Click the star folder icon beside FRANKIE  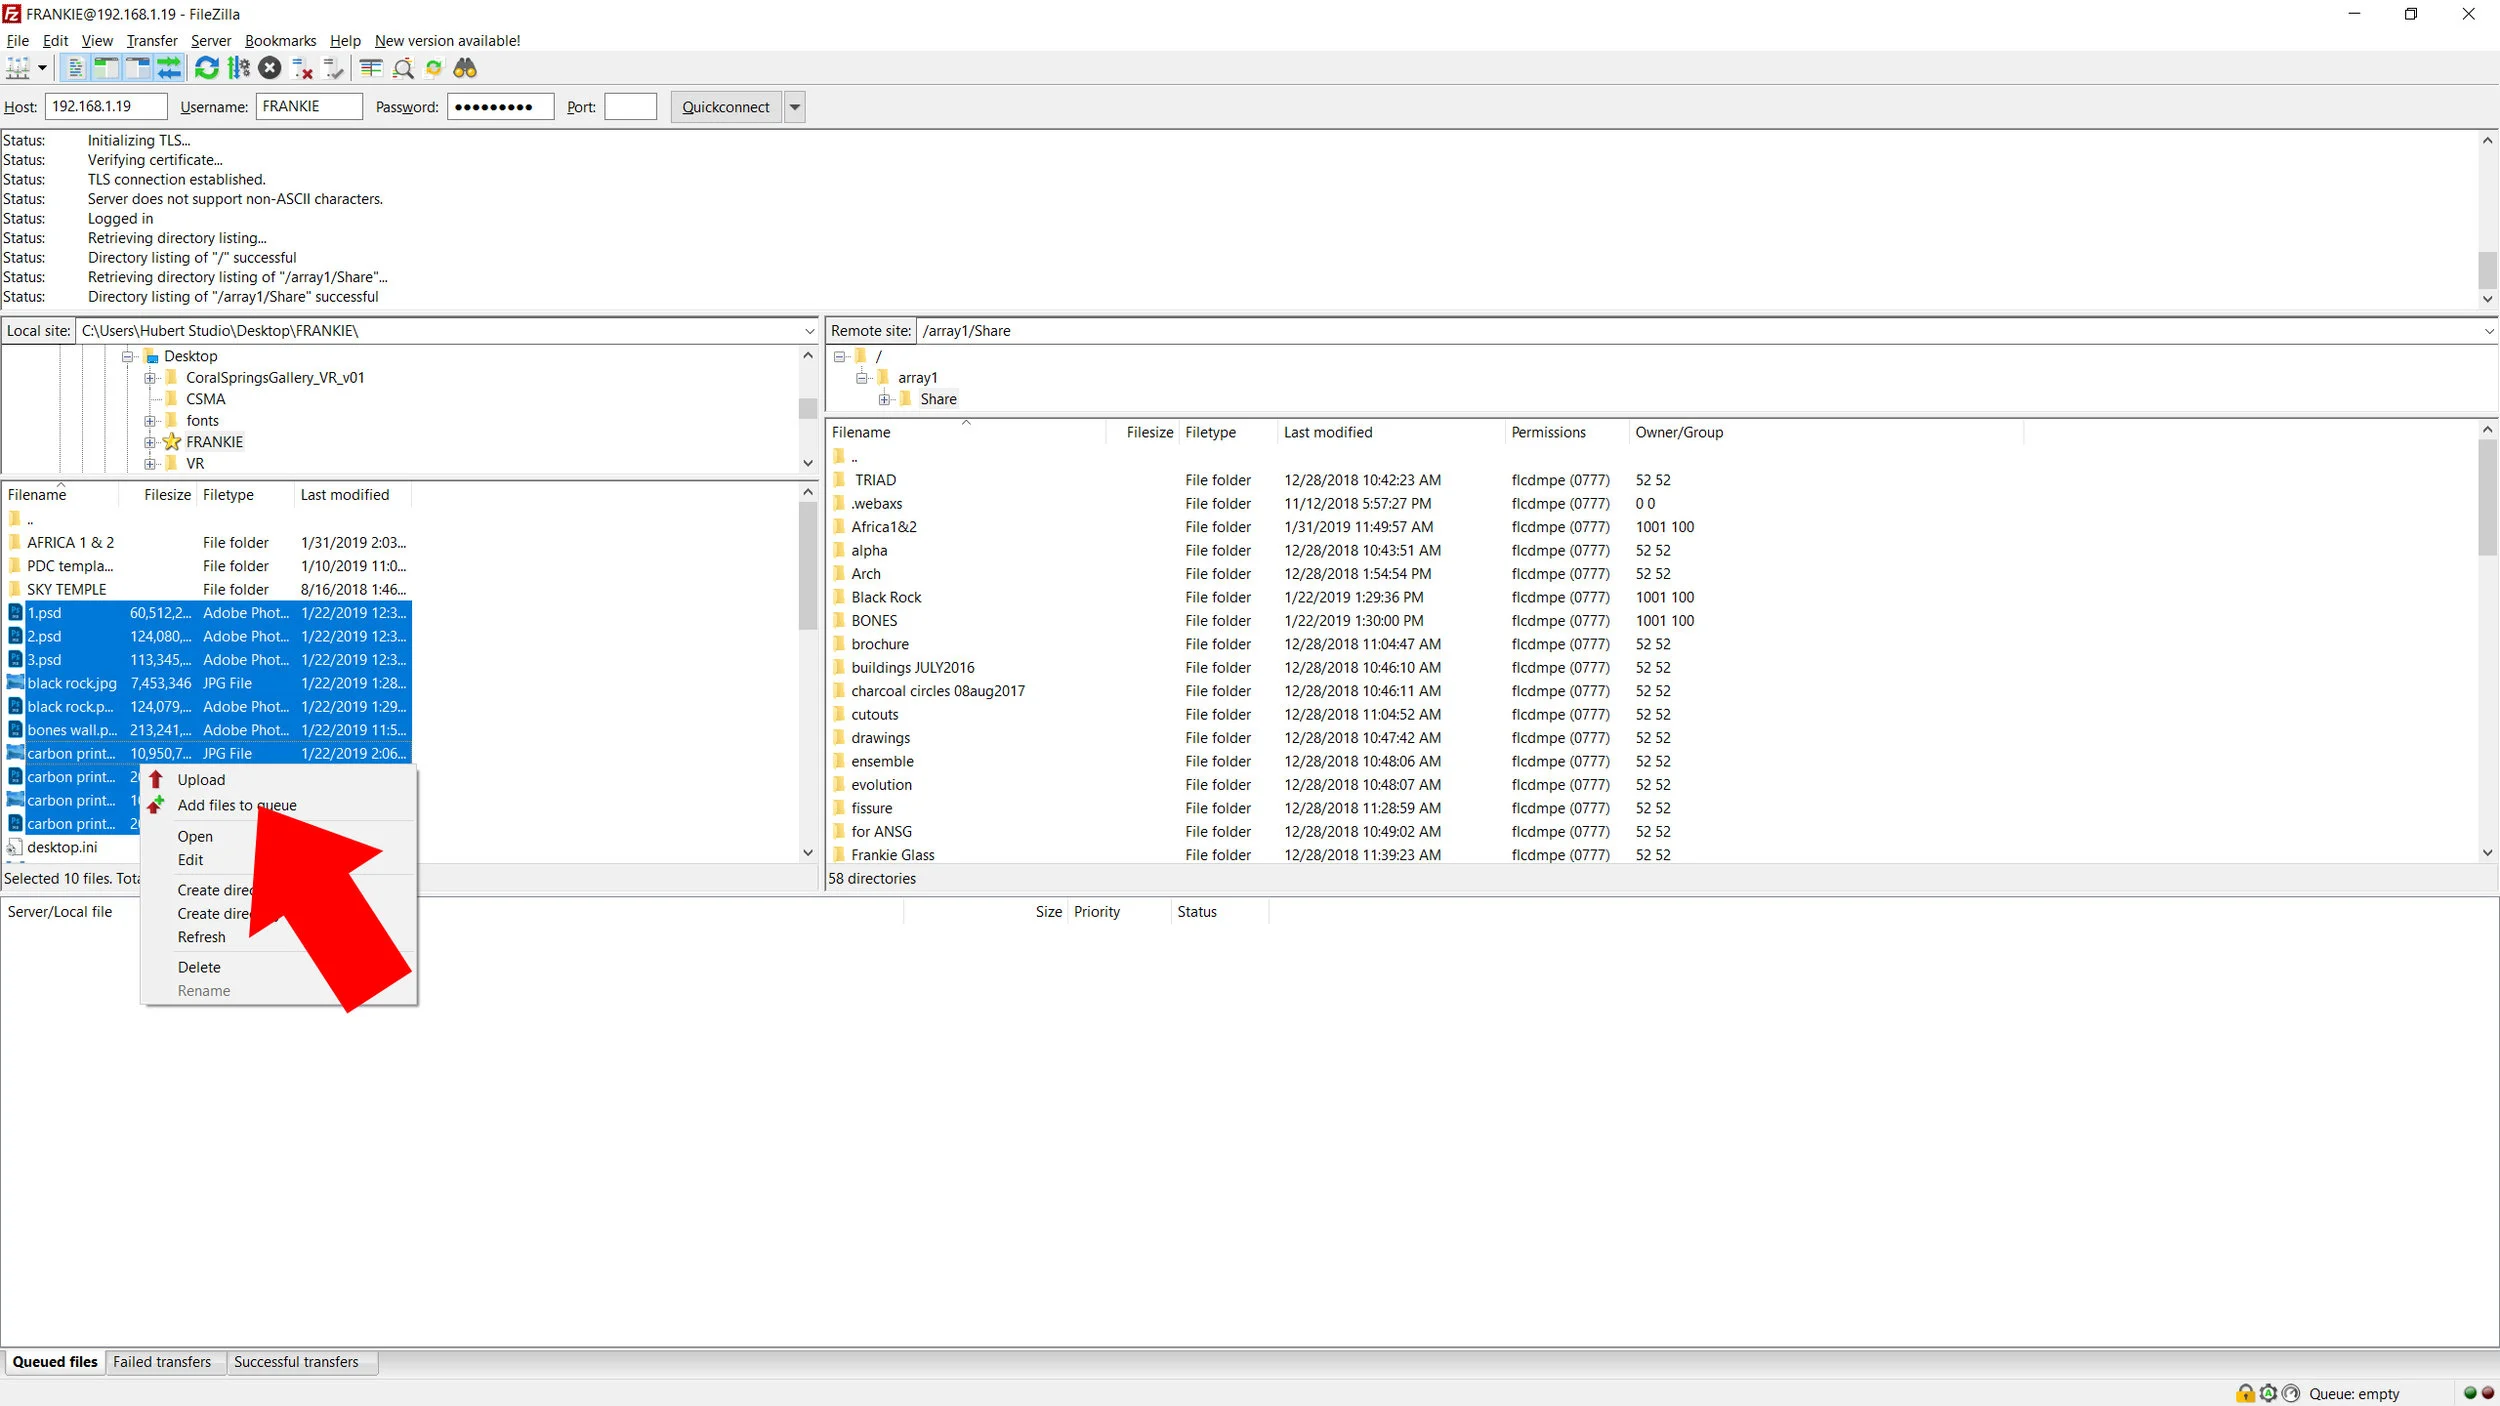(172, 441)
